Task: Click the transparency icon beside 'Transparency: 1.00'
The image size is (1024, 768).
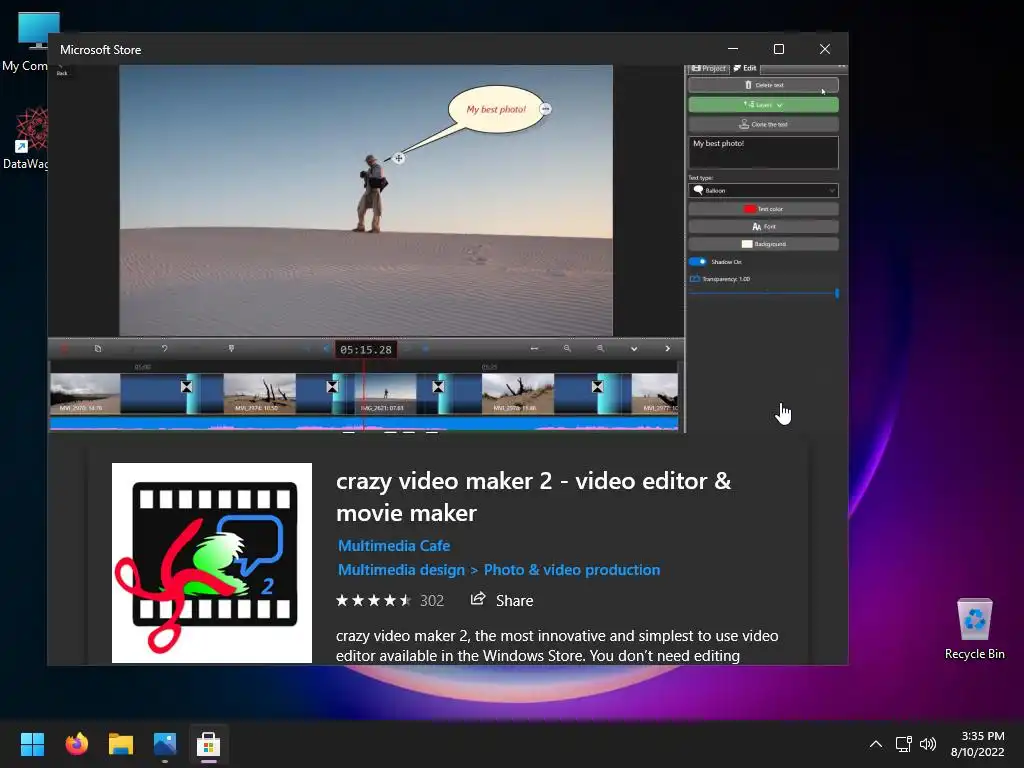Action: click(x=695, y=279)
